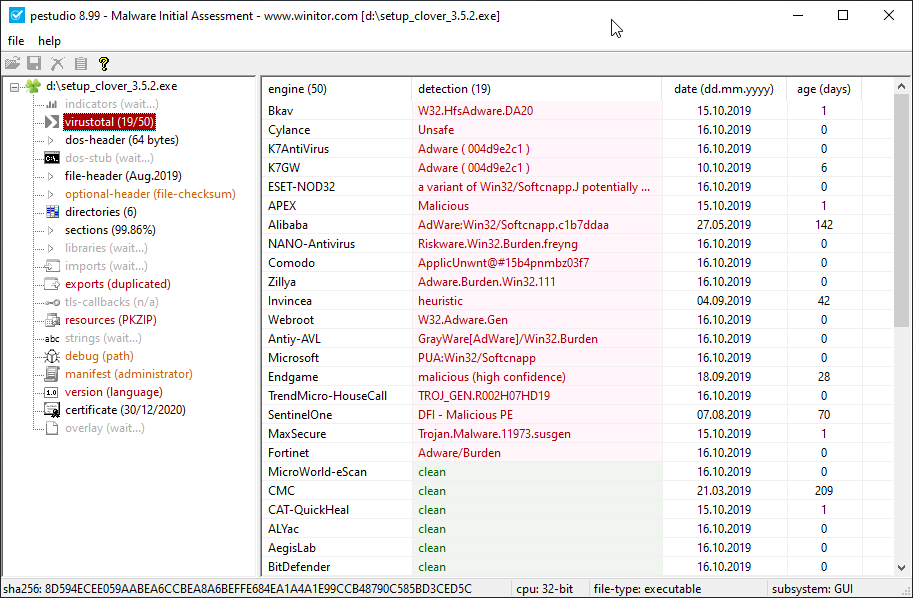Click the icon beside resources (PKZIP)

pos(52,320)
